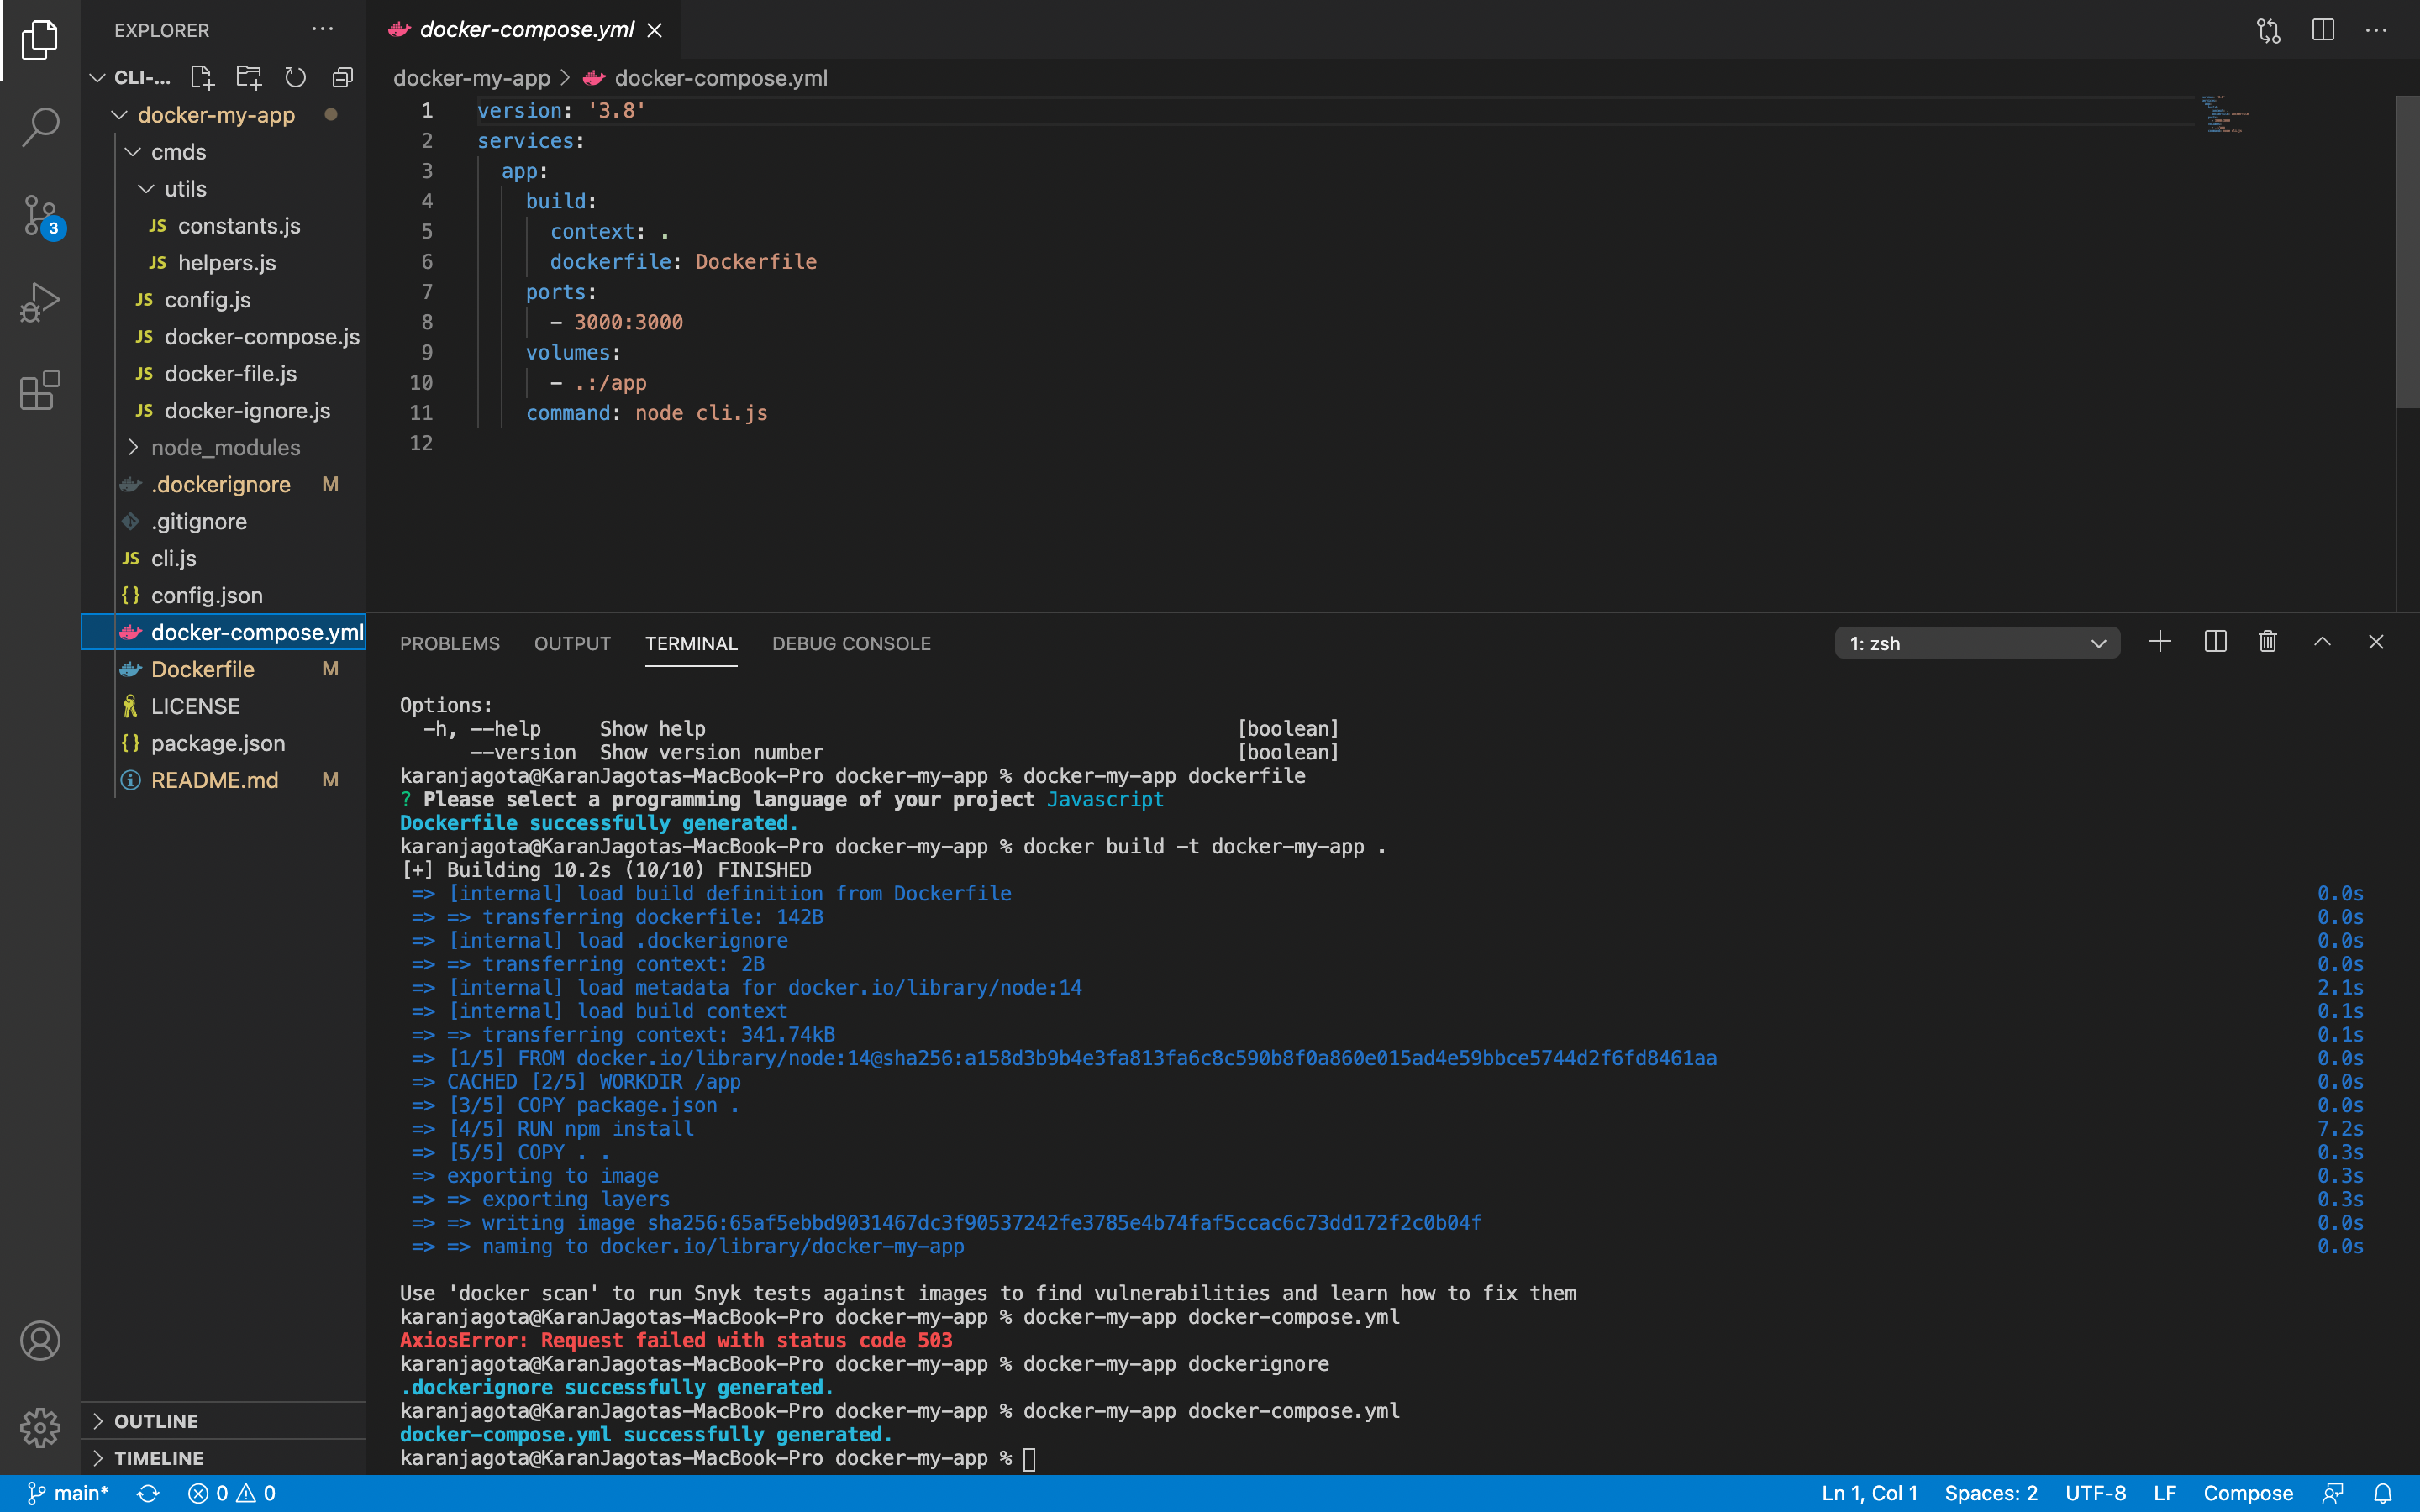This screenshot has width=2420, height=1512.
Task: Open the 1: zsh terminal dropdown
Action: click(1977, 643)
